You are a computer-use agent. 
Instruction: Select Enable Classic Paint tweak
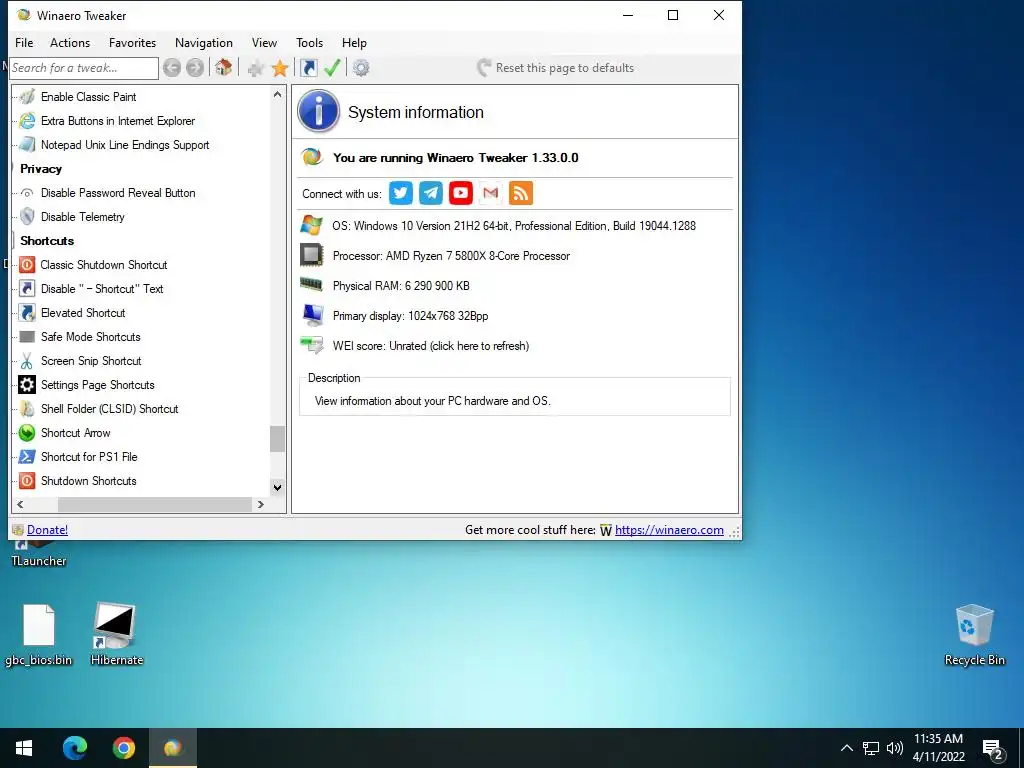(x=89, y=97)
